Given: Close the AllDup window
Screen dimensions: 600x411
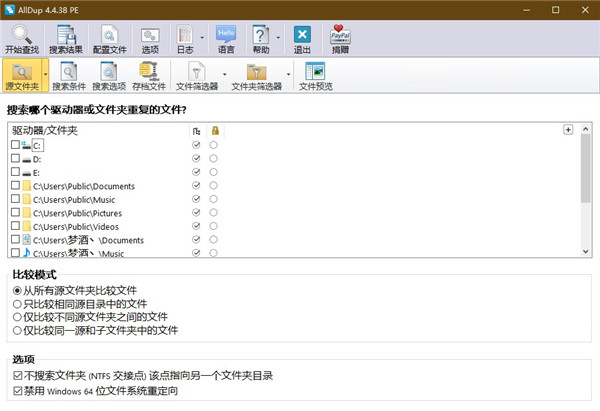Looking at the screenshot, I should coord(585,10).
